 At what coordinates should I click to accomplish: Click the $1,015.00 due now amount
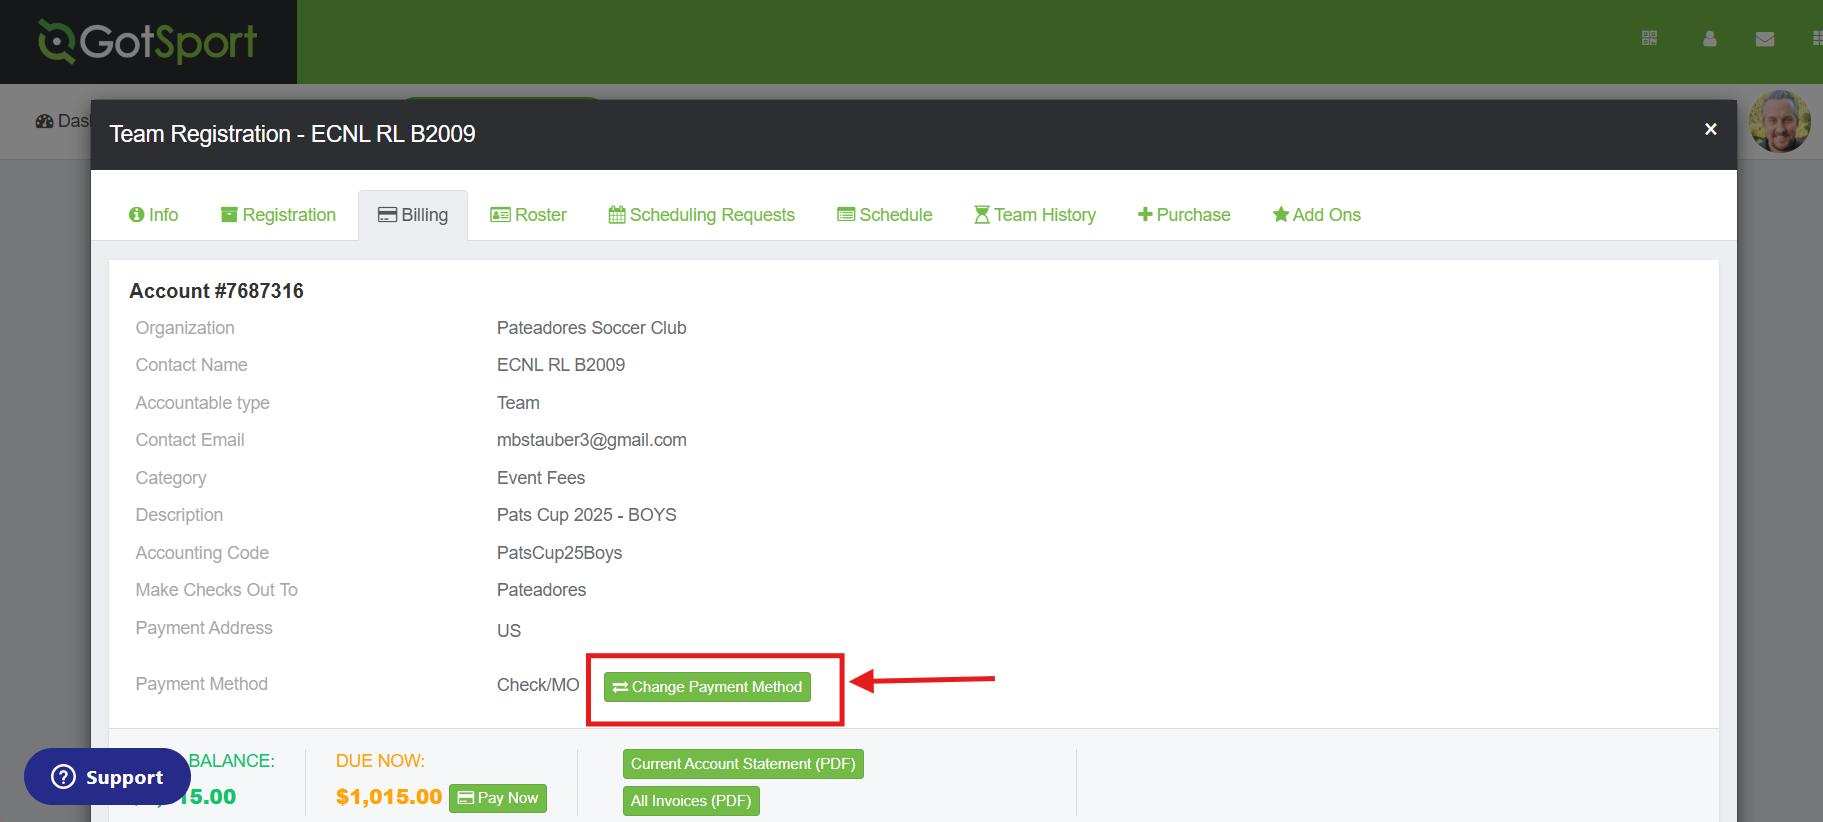coord(389,797)
